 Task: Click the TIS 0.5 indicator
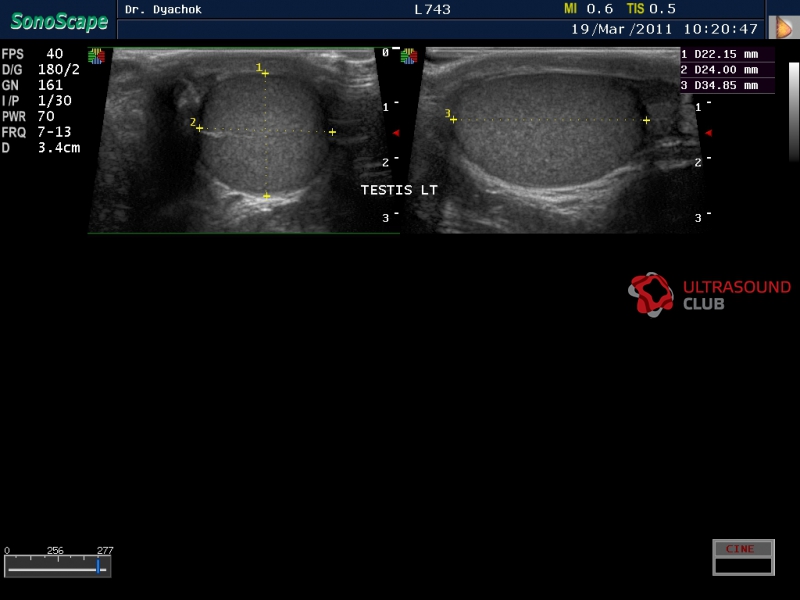click(x=652, y=9)
